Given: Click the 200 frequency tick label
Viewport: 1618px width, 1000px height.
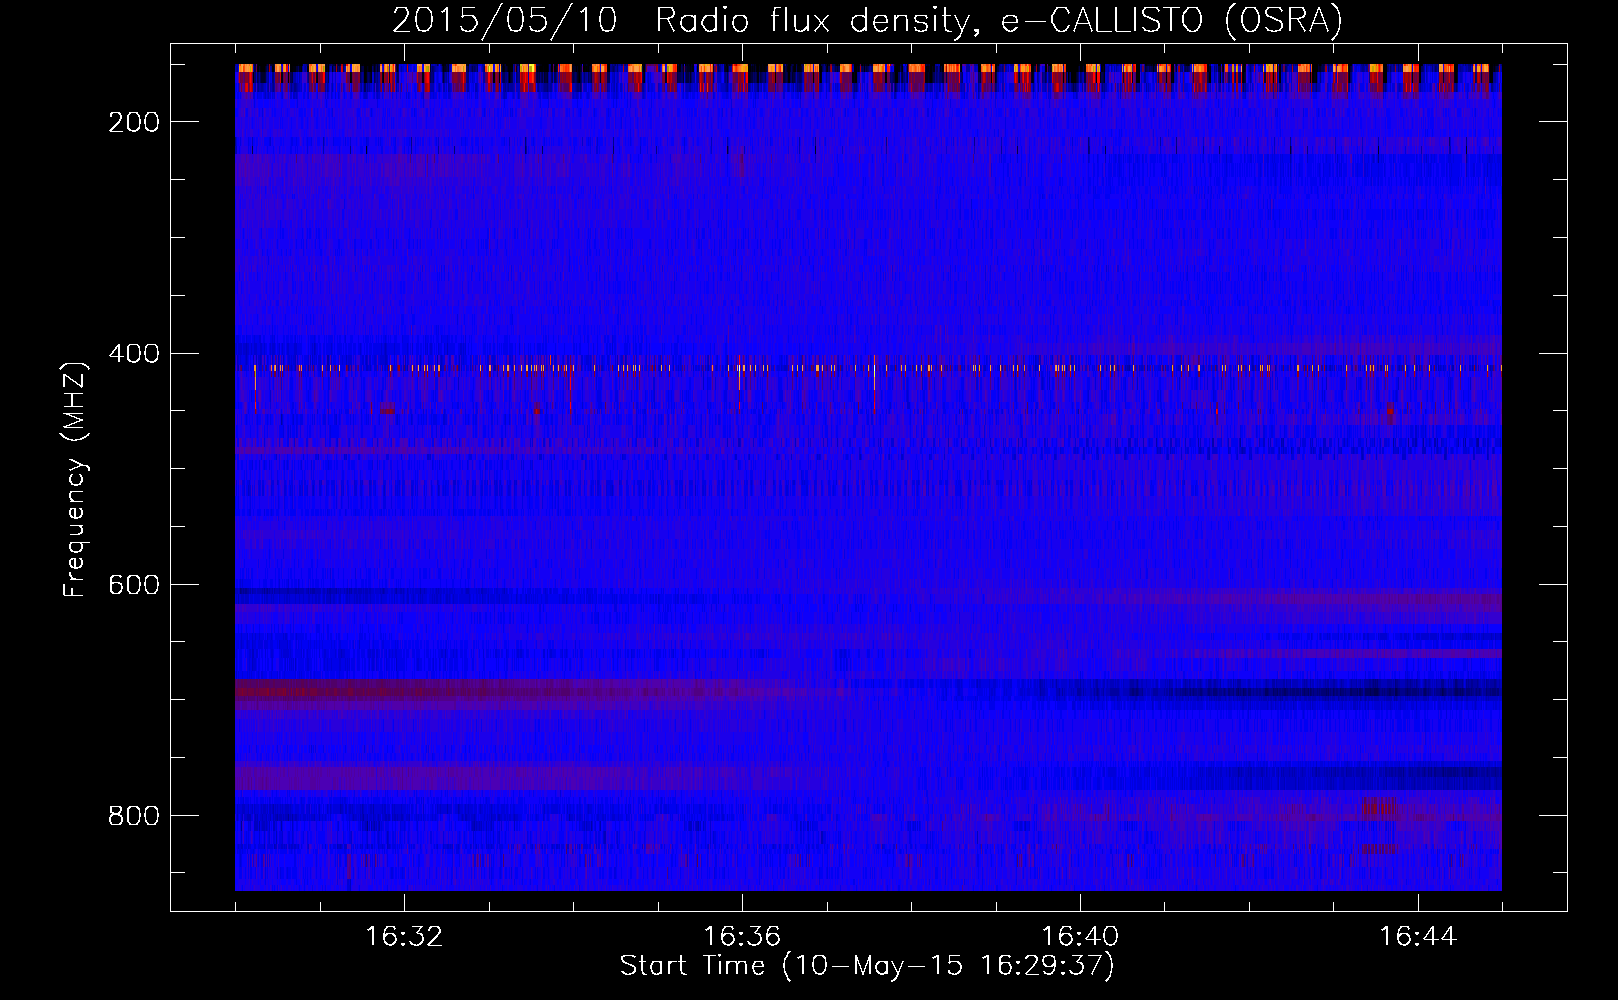Looking at the screenshot, I should [134, 122].
